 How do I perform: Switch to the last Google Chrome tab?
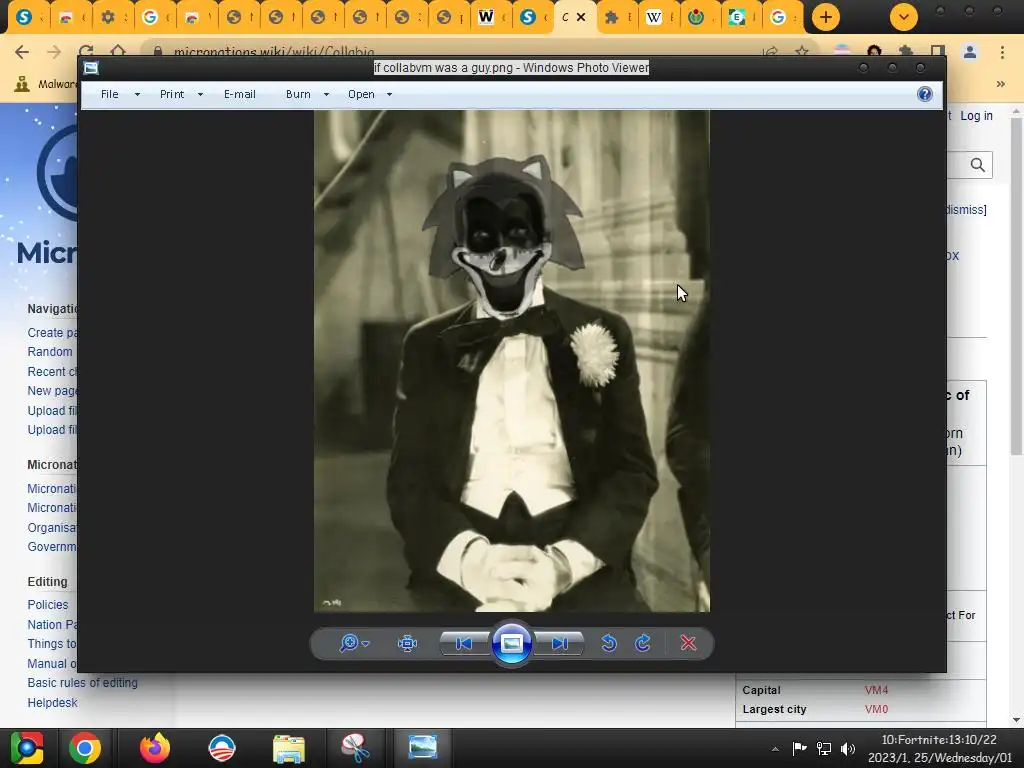point(782,17)
